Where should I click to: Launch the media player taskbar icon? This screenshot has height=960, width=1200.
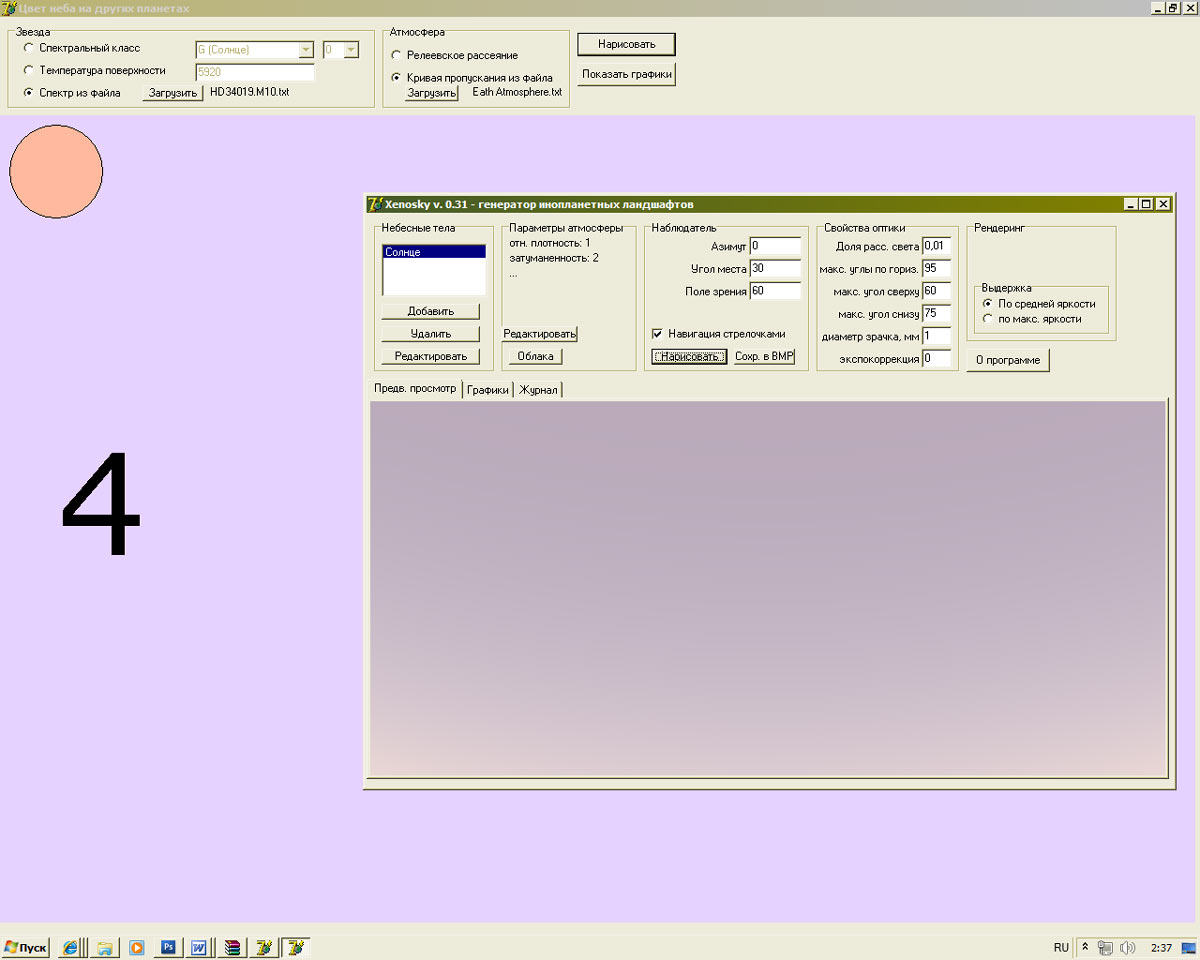(136, 947)
